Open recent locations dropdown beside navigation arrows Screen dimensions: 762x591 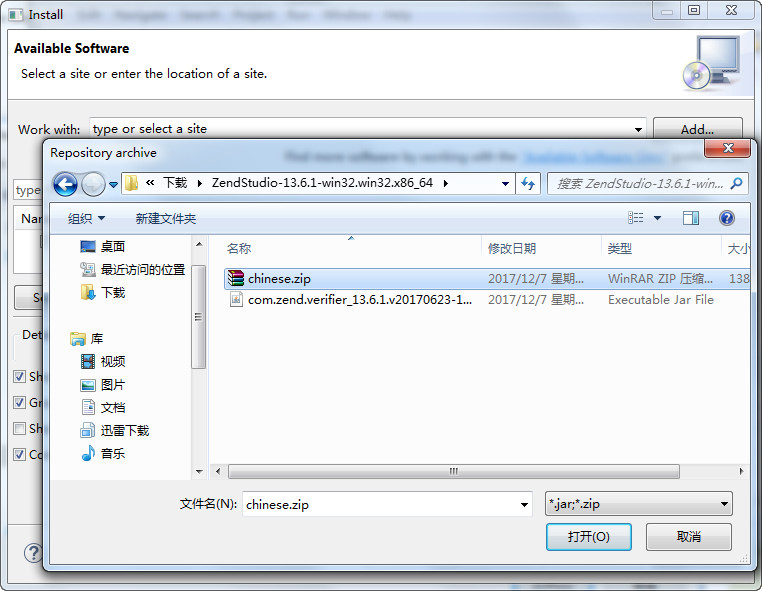[113, 184]
